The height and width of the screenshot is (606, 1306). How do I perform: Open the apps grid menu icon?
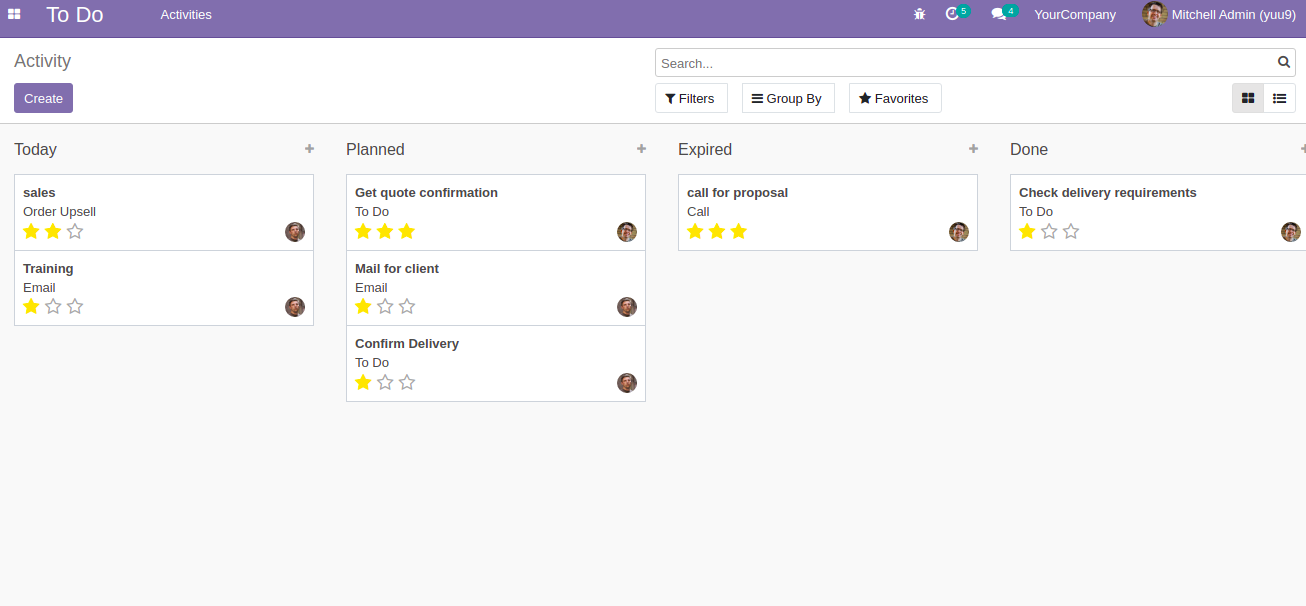click(x=14, y=14)
